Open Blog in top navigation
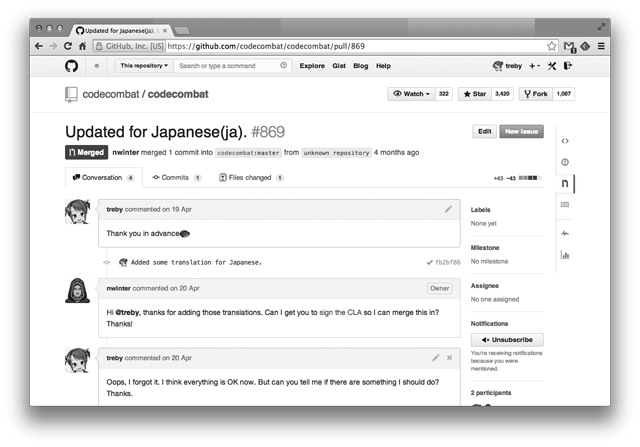This screenshot has width=640, height=447. 360,66
